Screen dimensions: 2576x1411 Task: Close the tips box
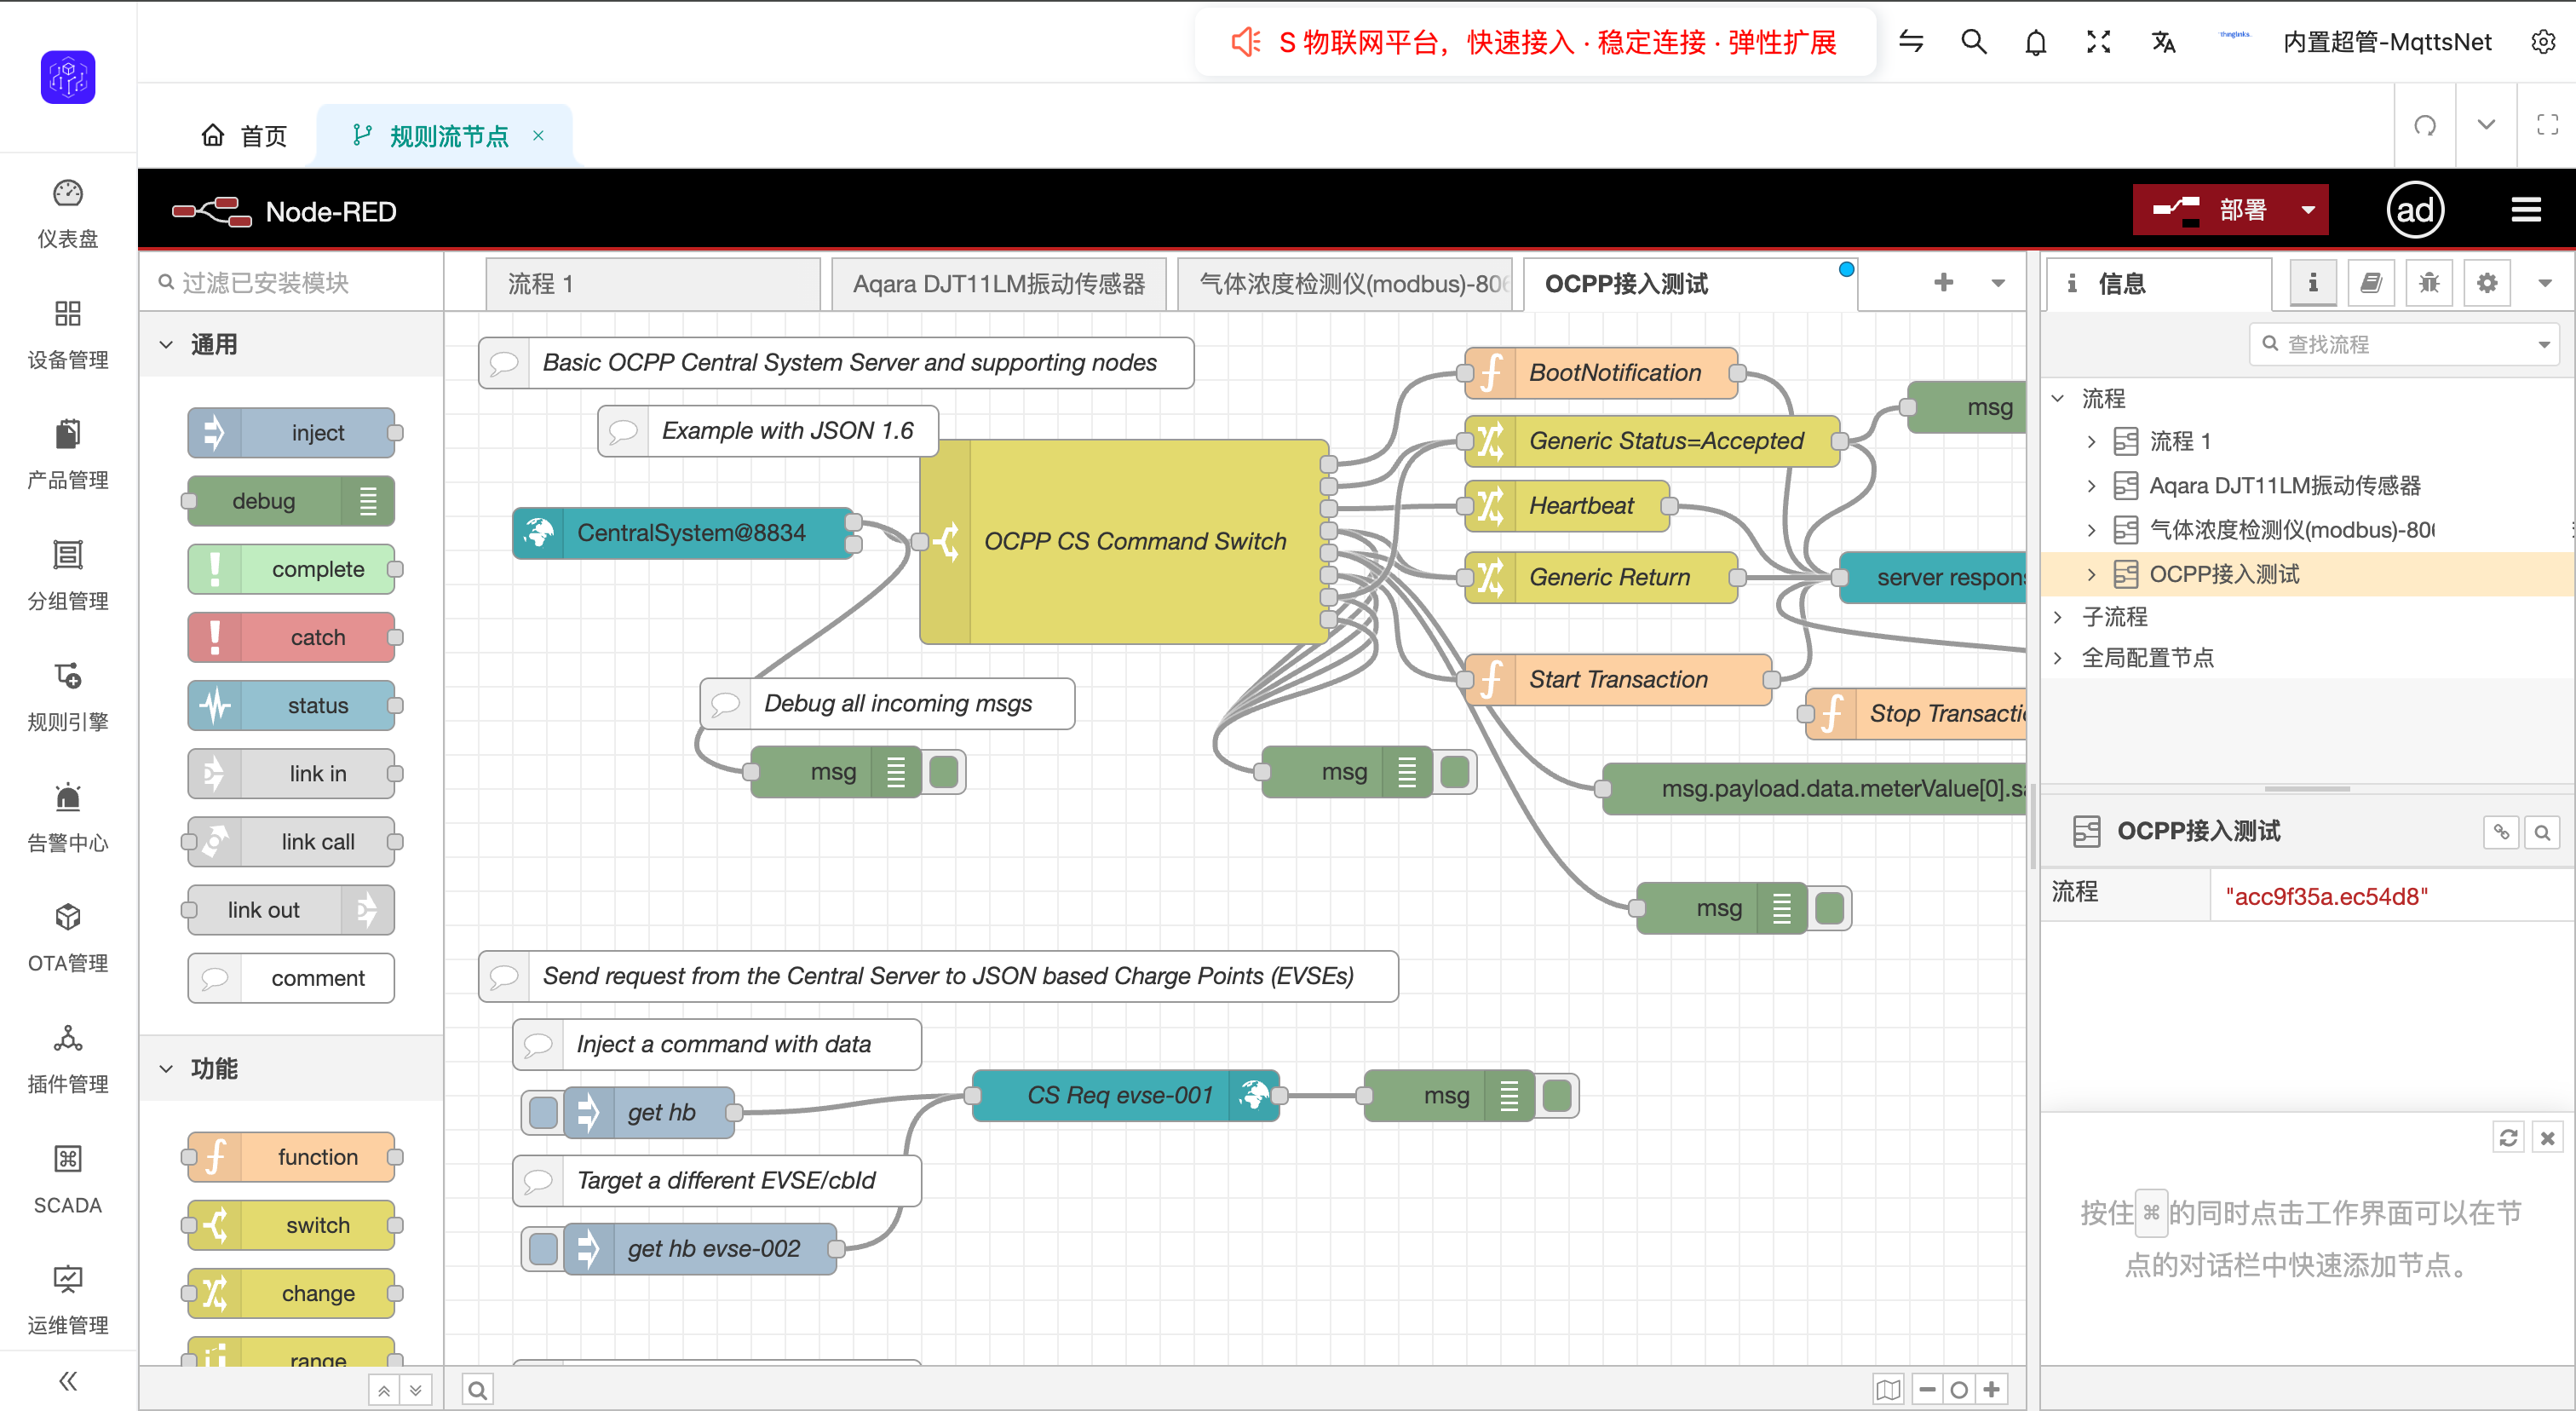point(2547,1137)
